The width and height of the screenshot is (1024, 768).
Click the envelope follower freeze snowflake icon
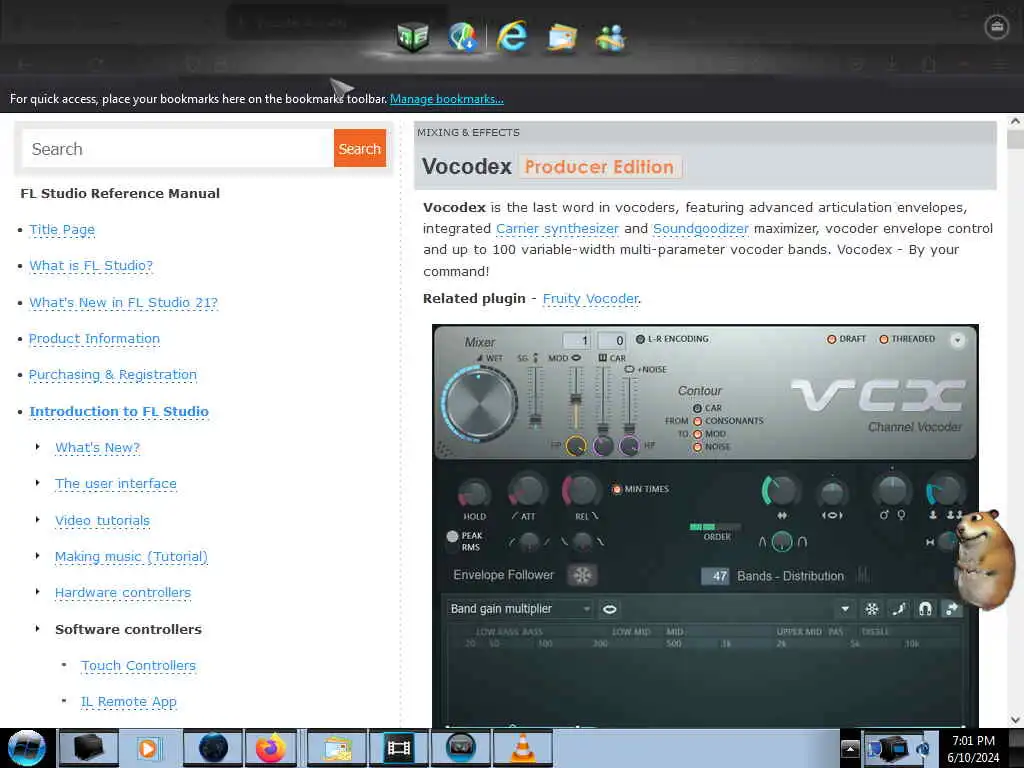[582, 575]
